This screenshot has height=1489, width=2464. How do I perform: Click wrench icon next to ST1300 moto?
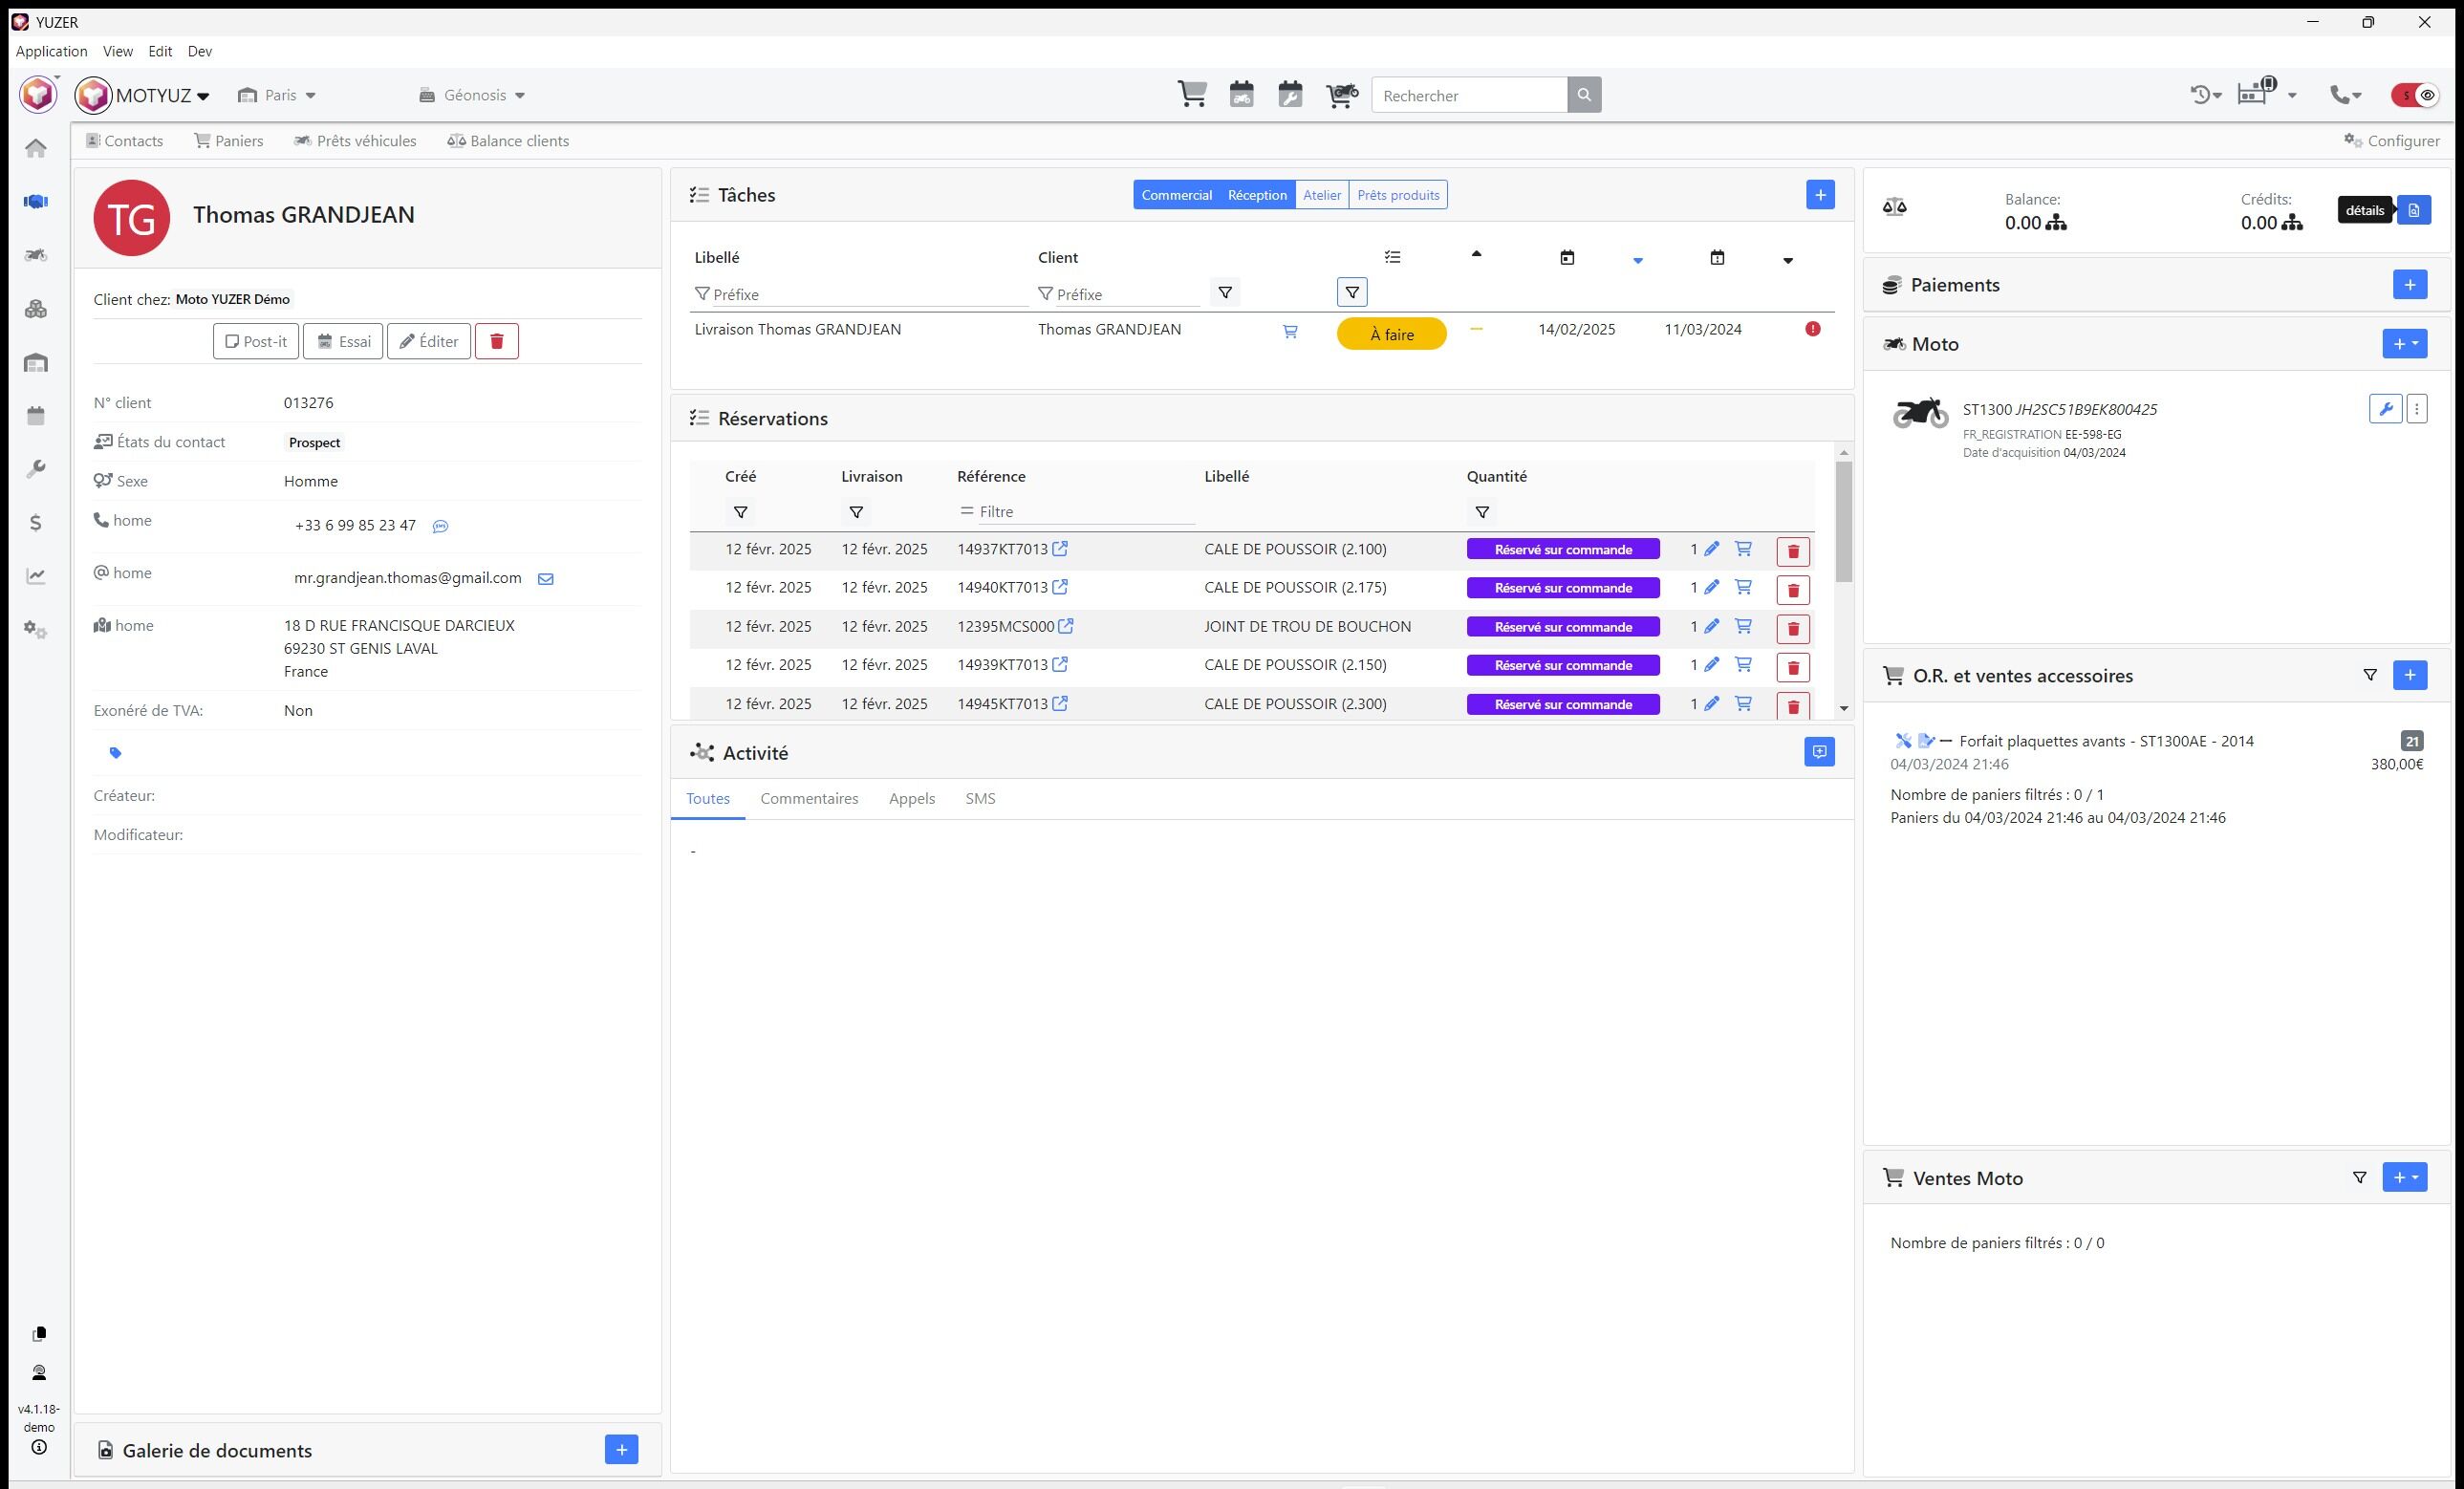click(2385, 409)
